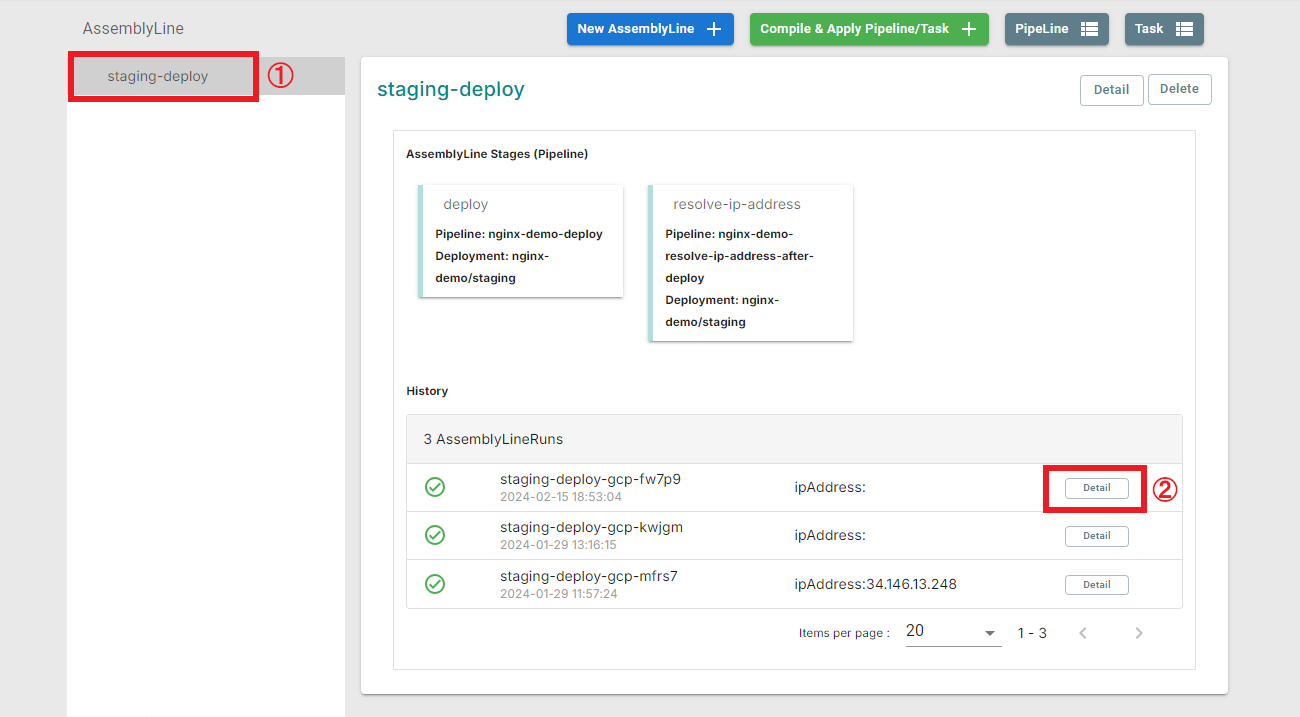Go to next page of run history

(x=1138, y=633)
